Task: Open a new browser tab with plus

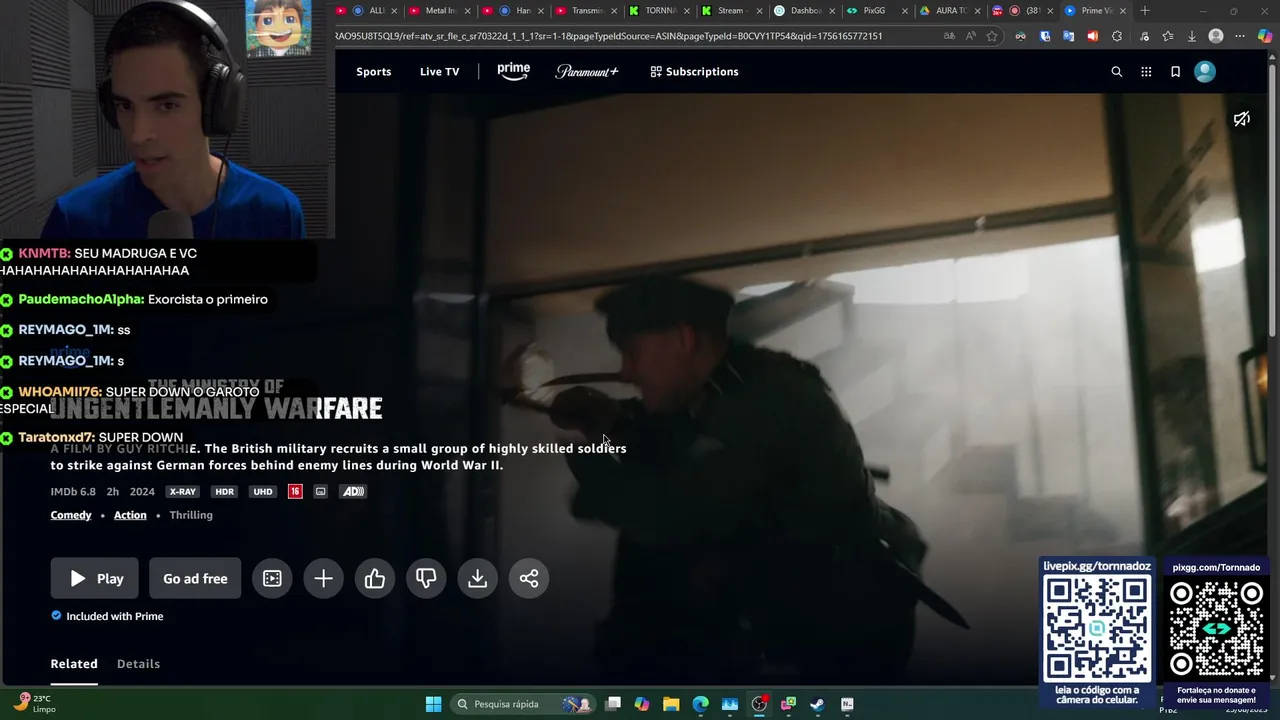Action: [1145, 11]
